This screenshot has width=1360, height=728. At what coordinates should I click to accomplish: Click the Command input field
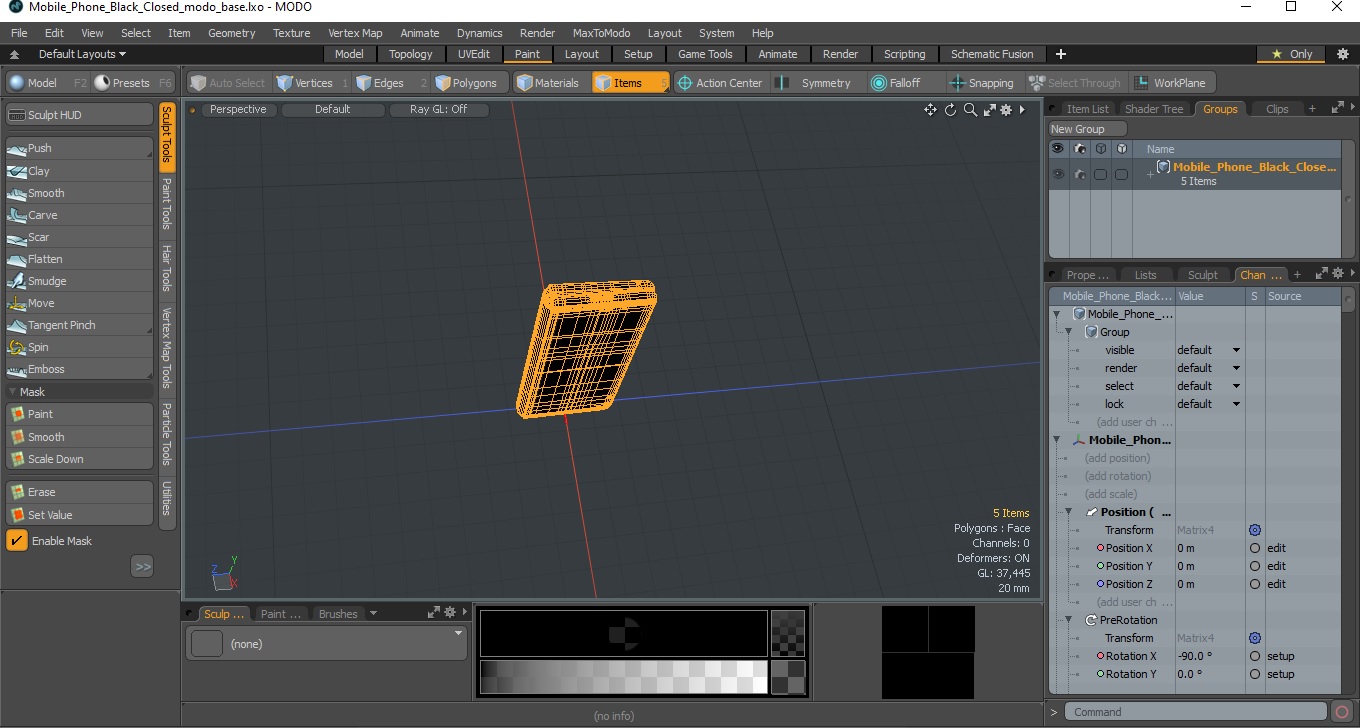(x=1197, y=712)
